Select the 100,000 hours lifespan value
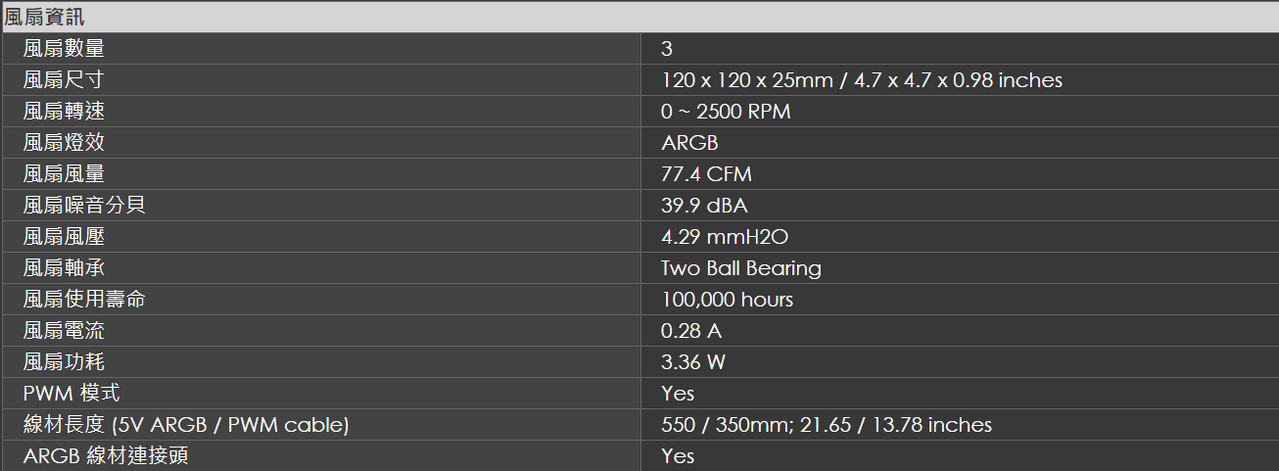Viewport: 1279px width, 471px height. click(727, 299)
